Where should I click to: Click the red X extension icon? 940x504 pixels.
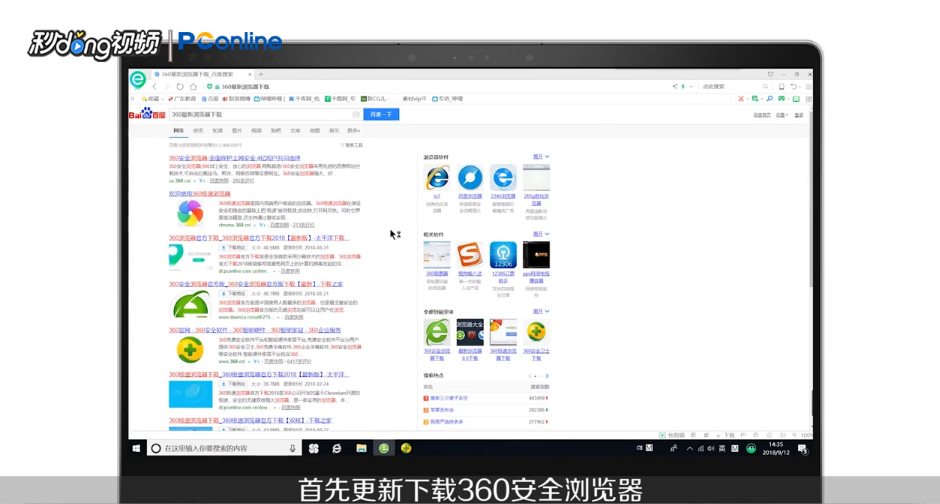pos(741,98)
